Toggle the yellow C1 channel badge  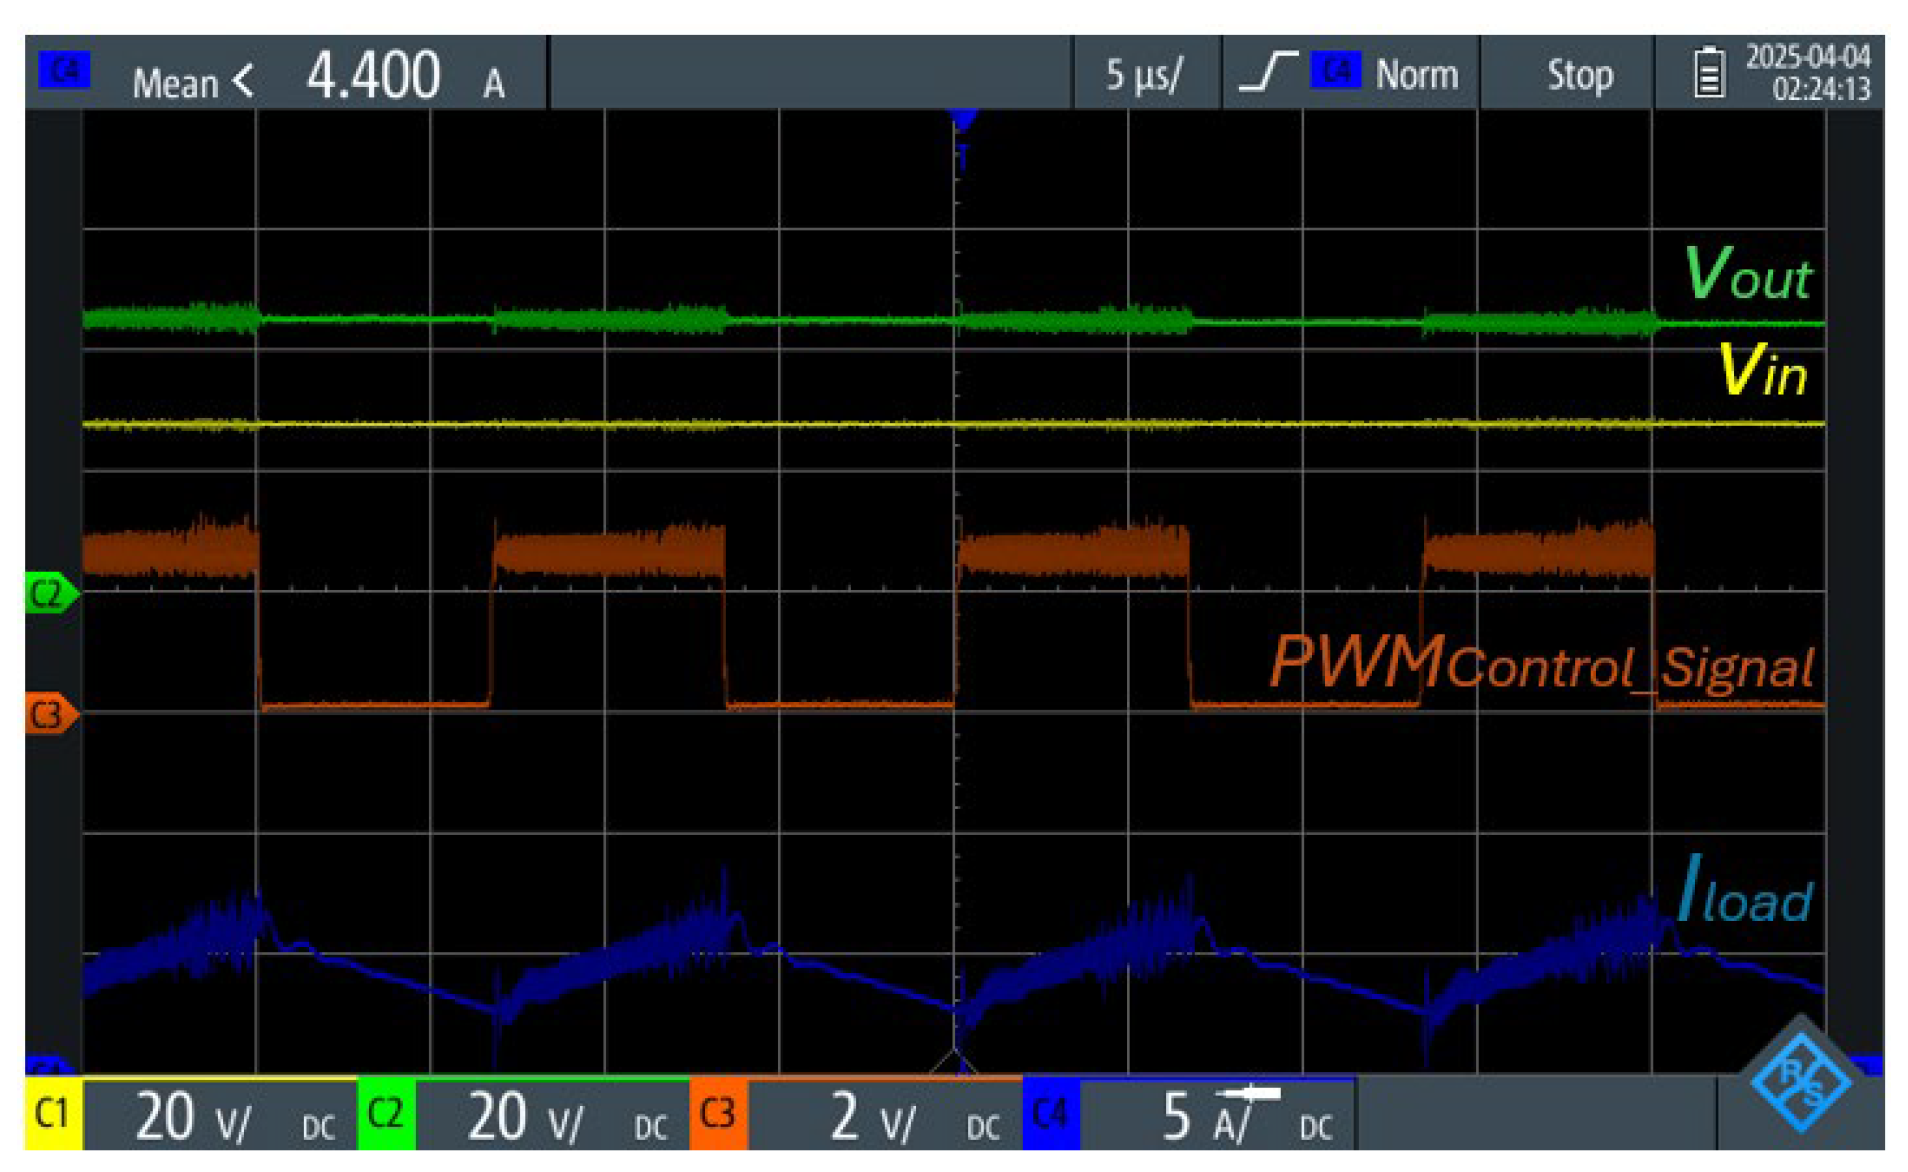click(53, 1114)
